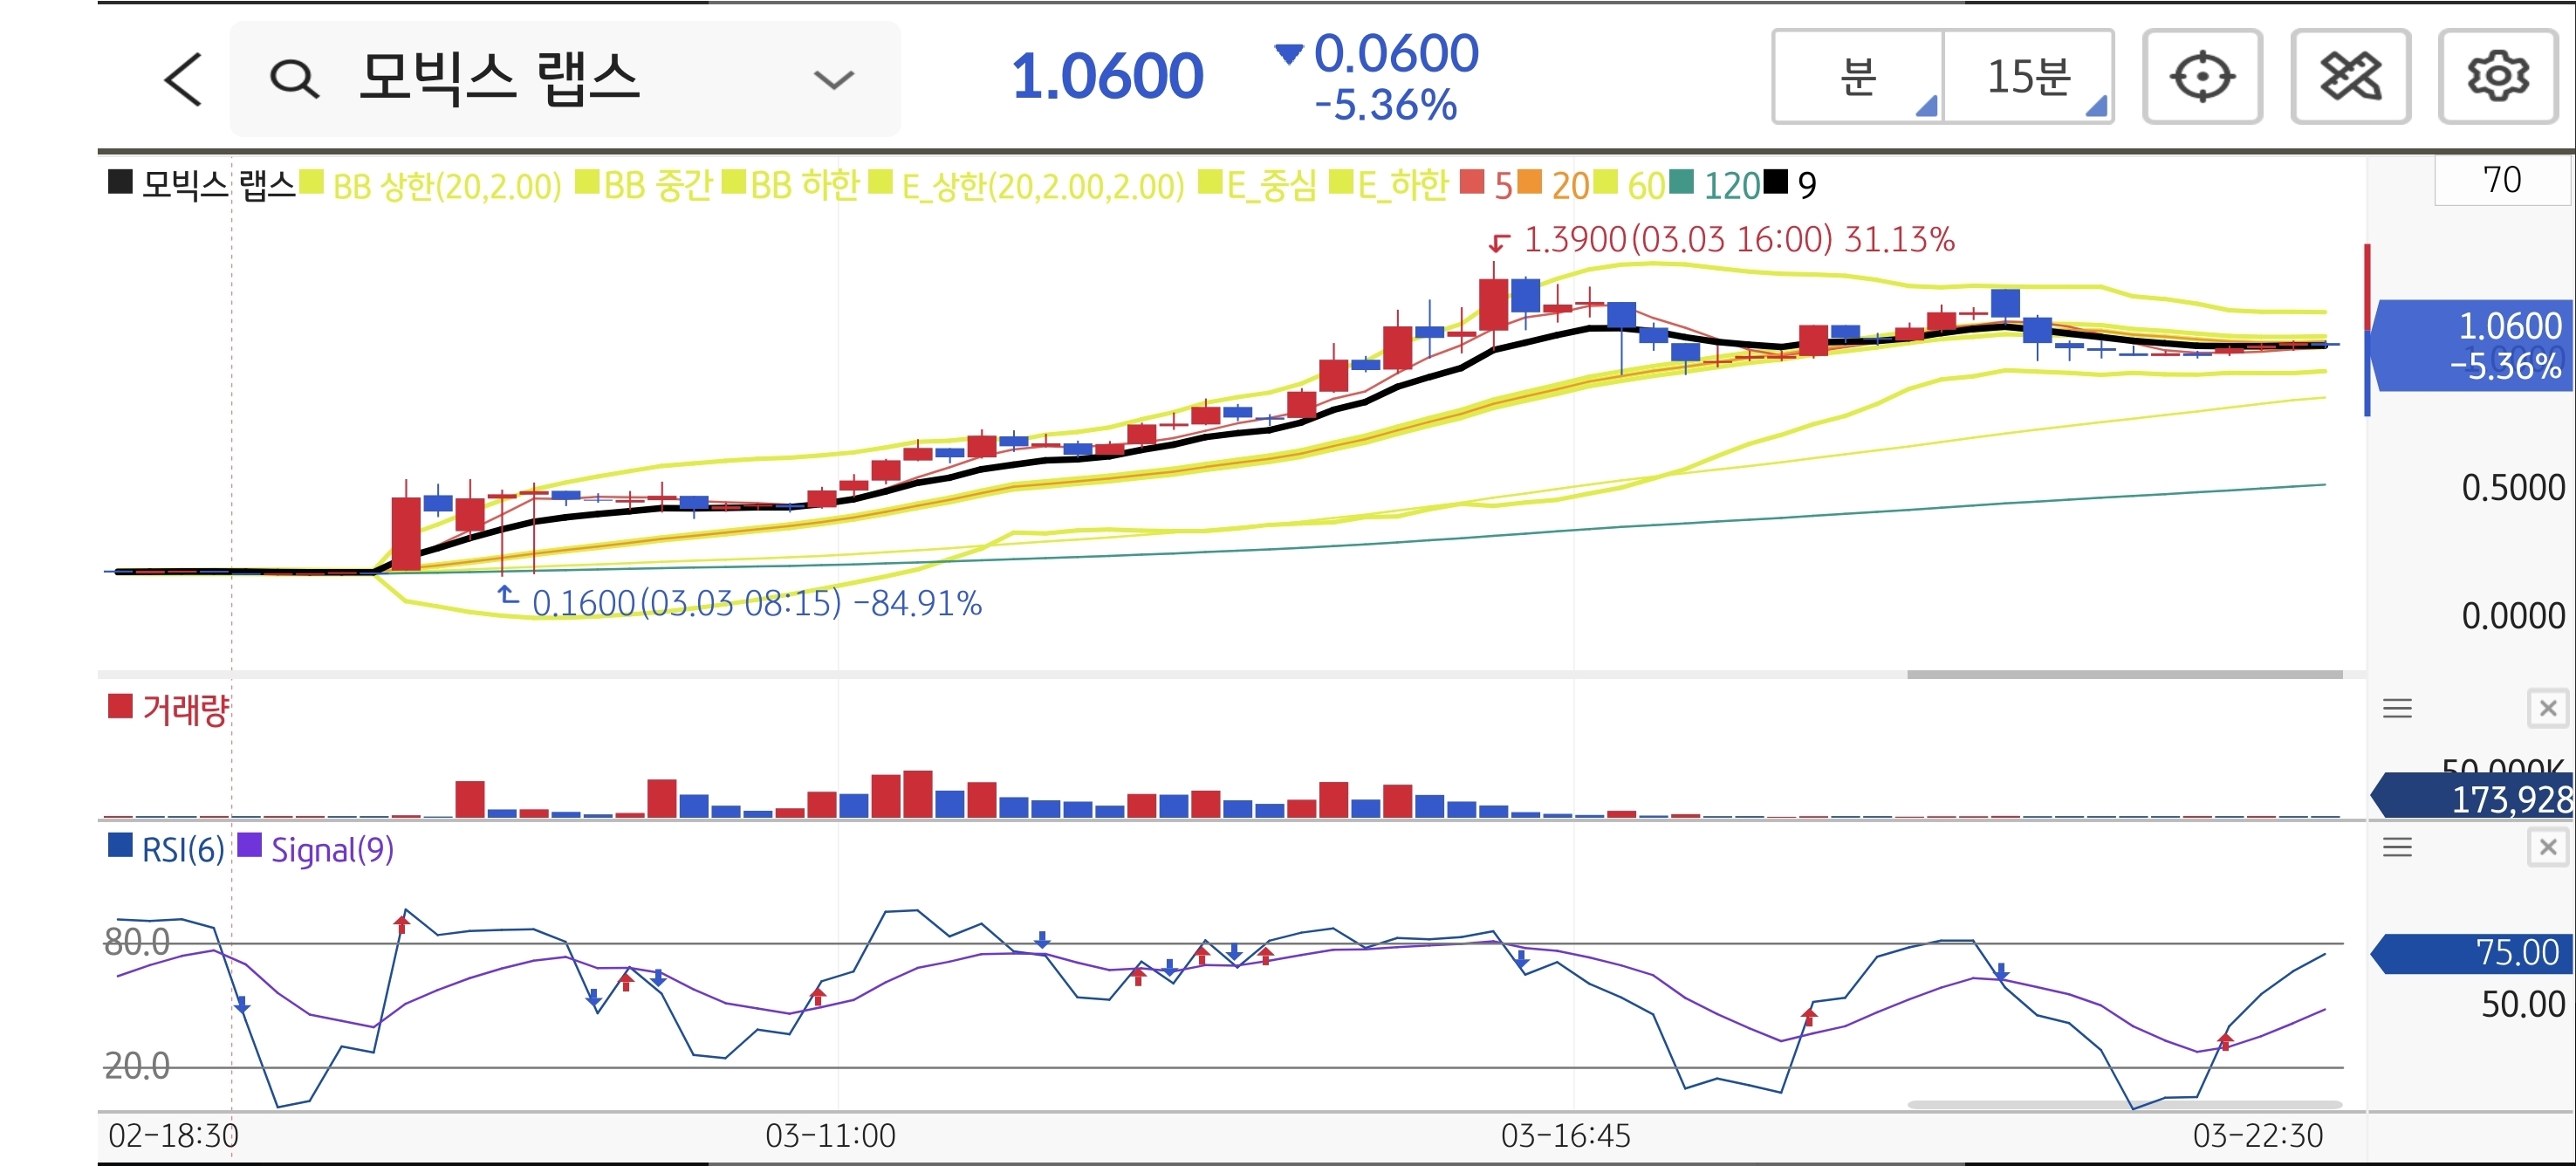Open the 분 chart type dropdown
2576x1166 pixels.
pos(1858,77)
